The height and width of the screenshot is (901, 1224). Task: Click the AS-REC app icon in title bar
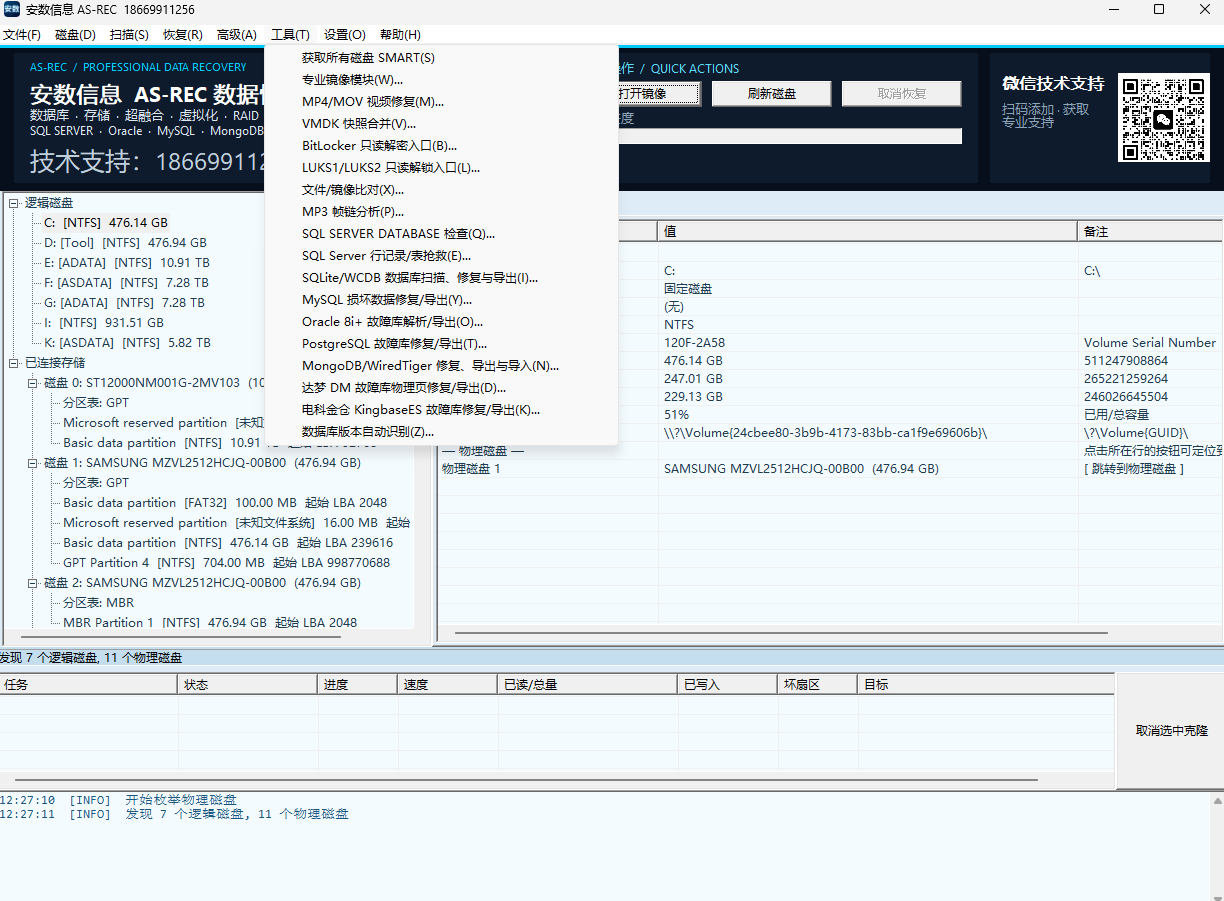click(11, 10)
